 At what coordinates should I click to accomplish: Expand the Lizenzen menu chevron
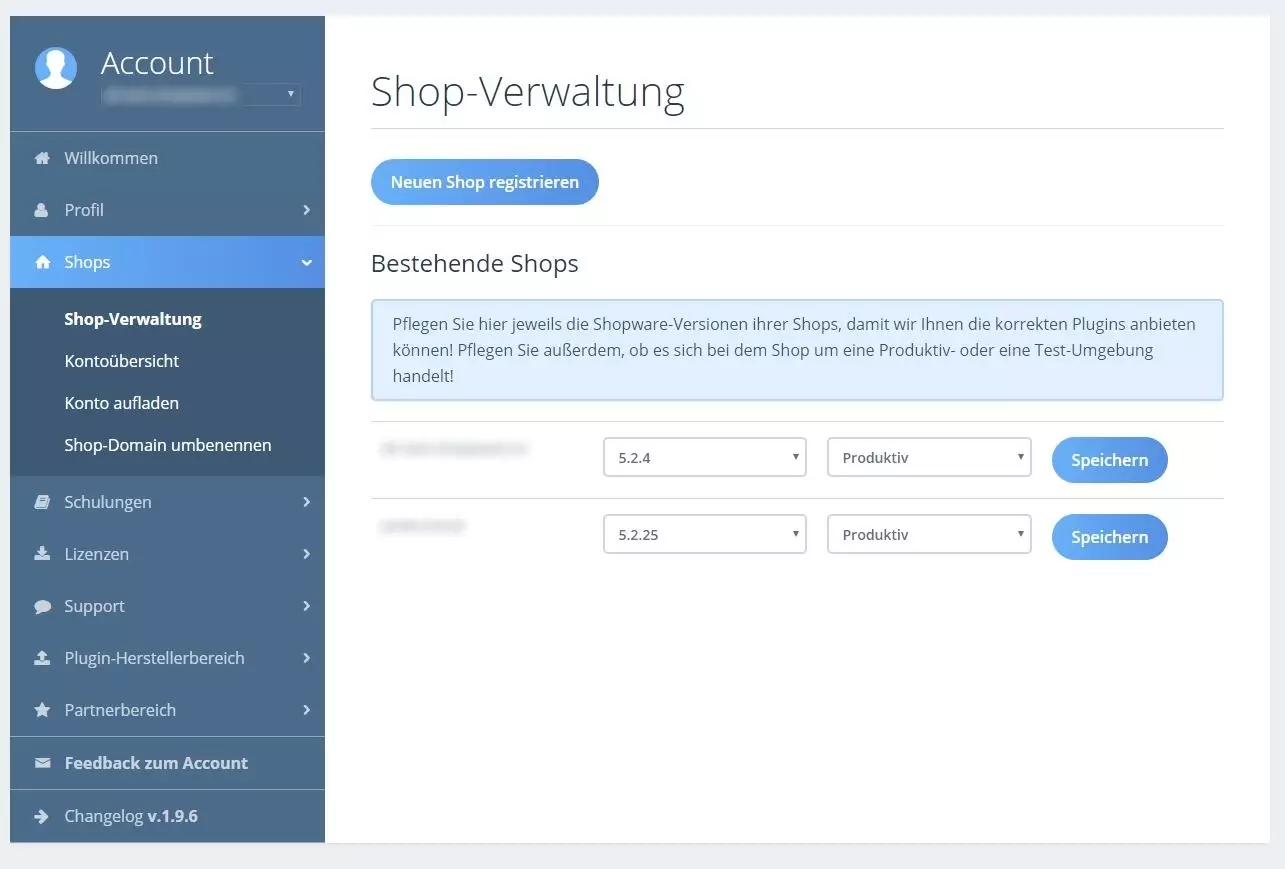[306, 554]
